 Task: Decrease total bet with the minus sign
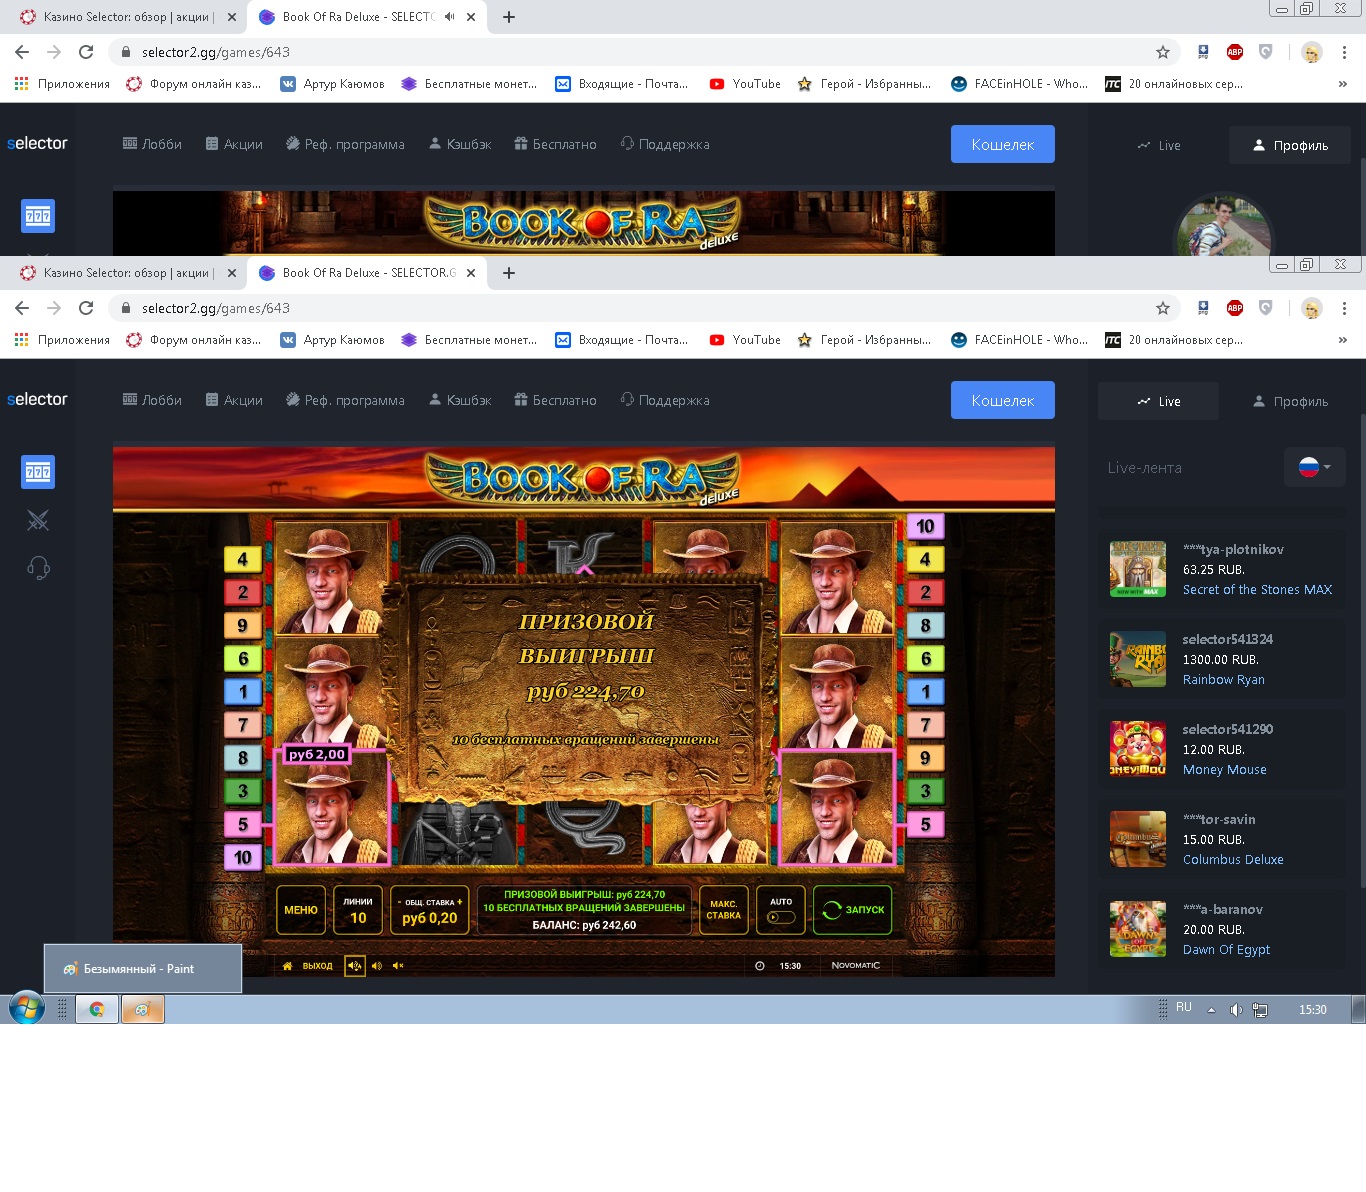point(399,902)
